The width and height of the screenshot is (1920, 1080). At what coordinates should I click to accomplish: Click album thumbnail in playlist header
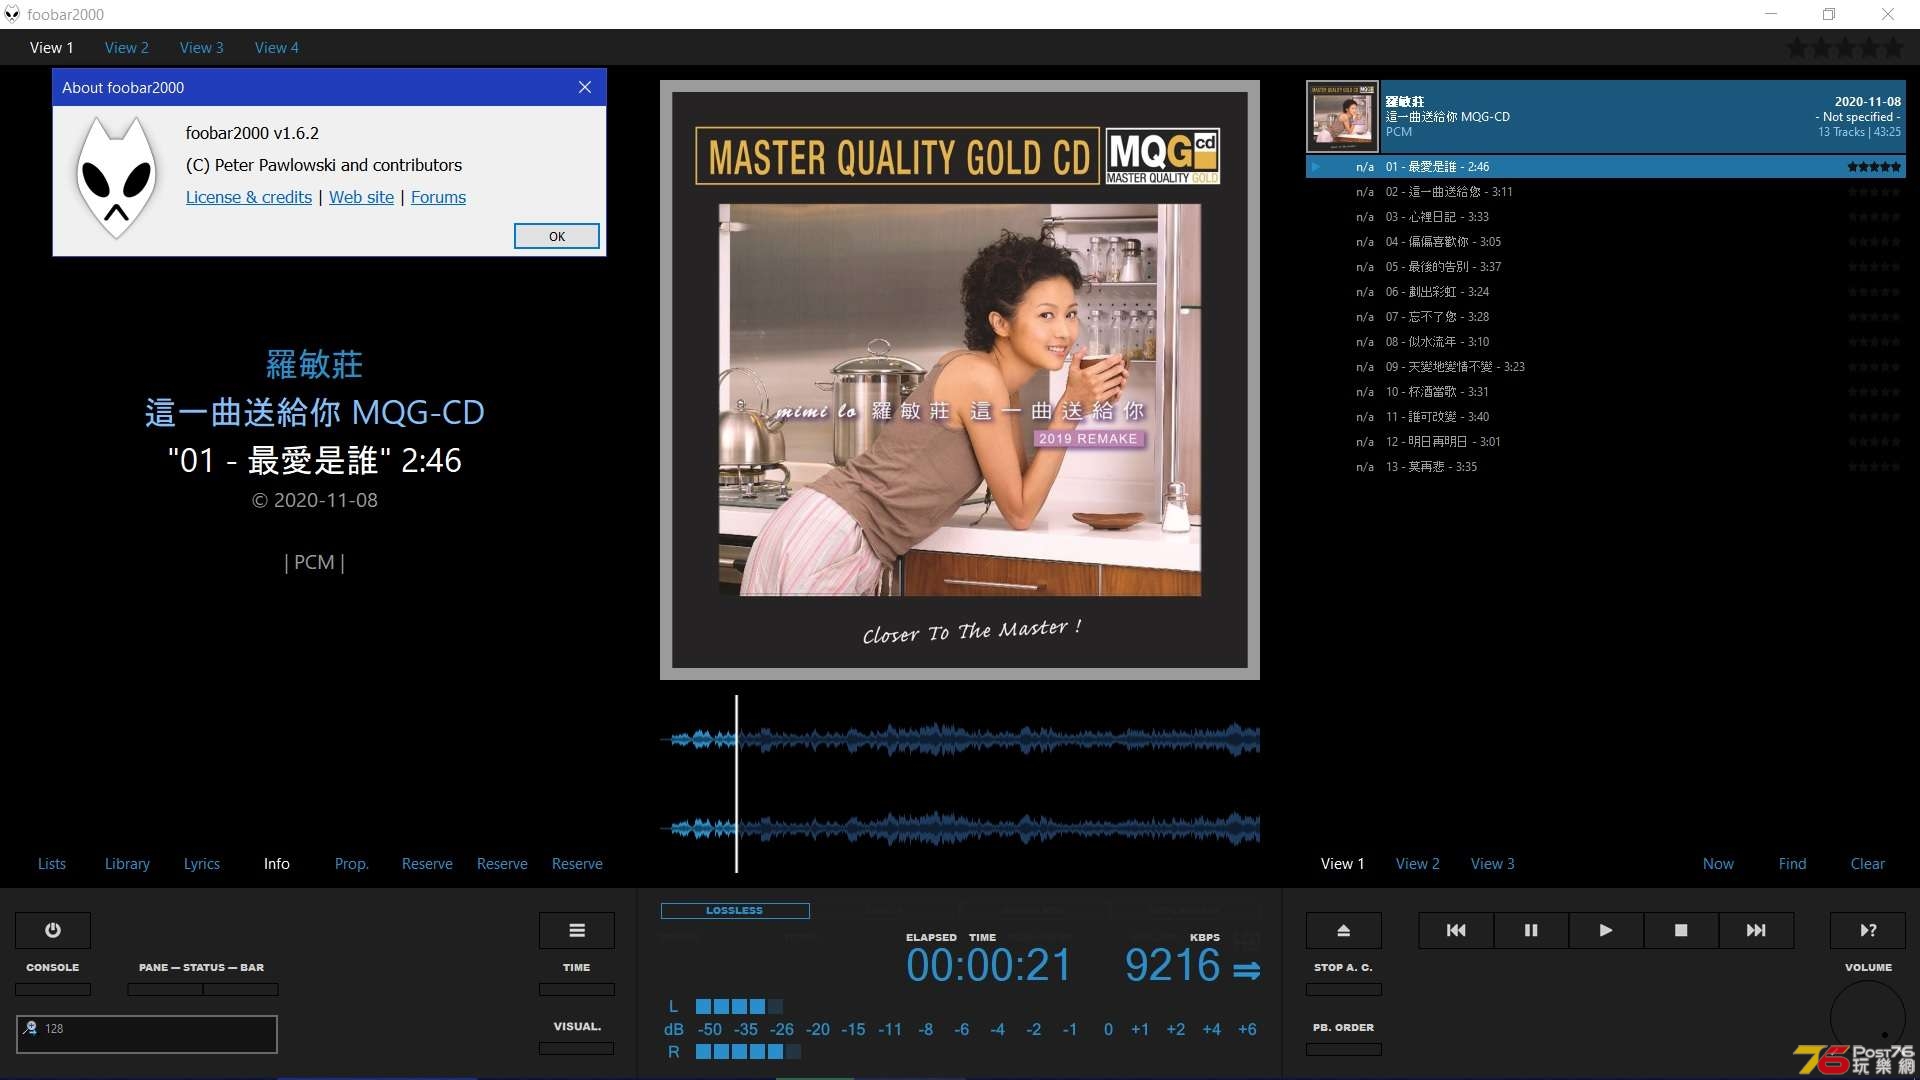1343,117
